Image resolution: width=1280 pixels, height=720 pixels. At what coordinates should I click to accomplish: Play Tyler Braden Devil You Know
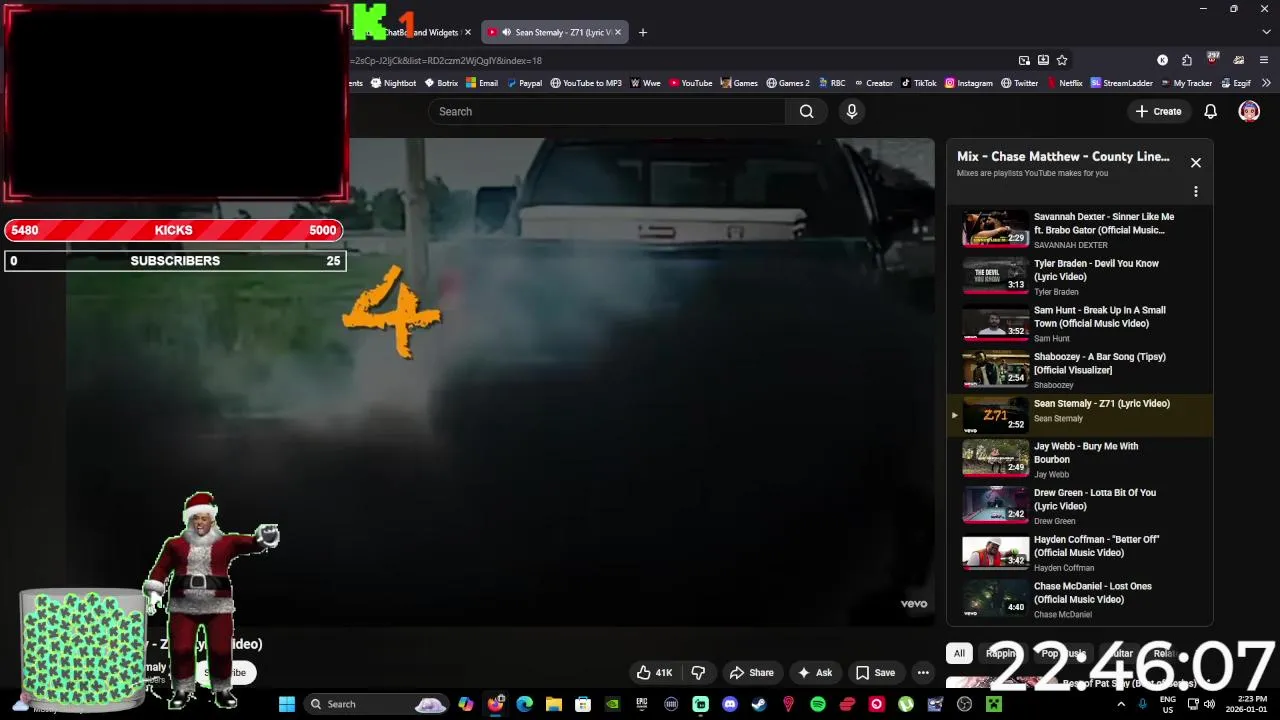click(1080, 277)
